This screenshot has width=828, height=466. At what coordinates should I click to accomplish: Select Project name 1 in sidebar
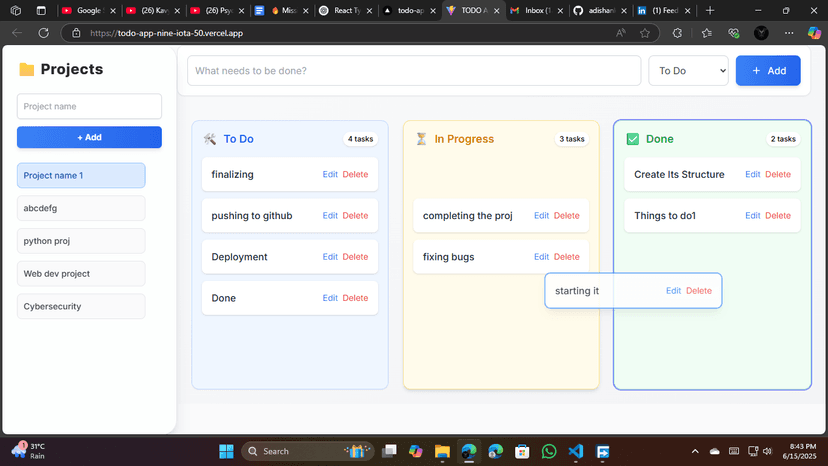[81, 175]
